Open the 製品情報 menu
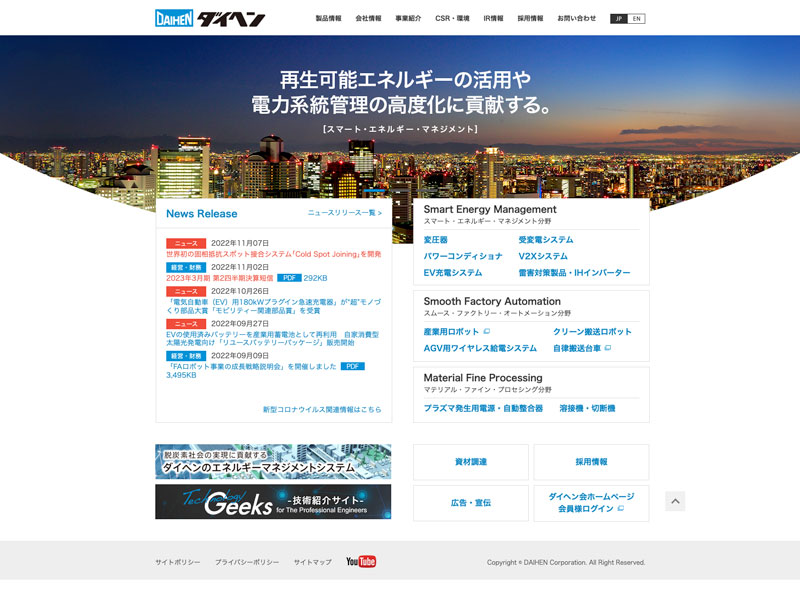This screenshot has height=600, width=800. click(328, 18)
